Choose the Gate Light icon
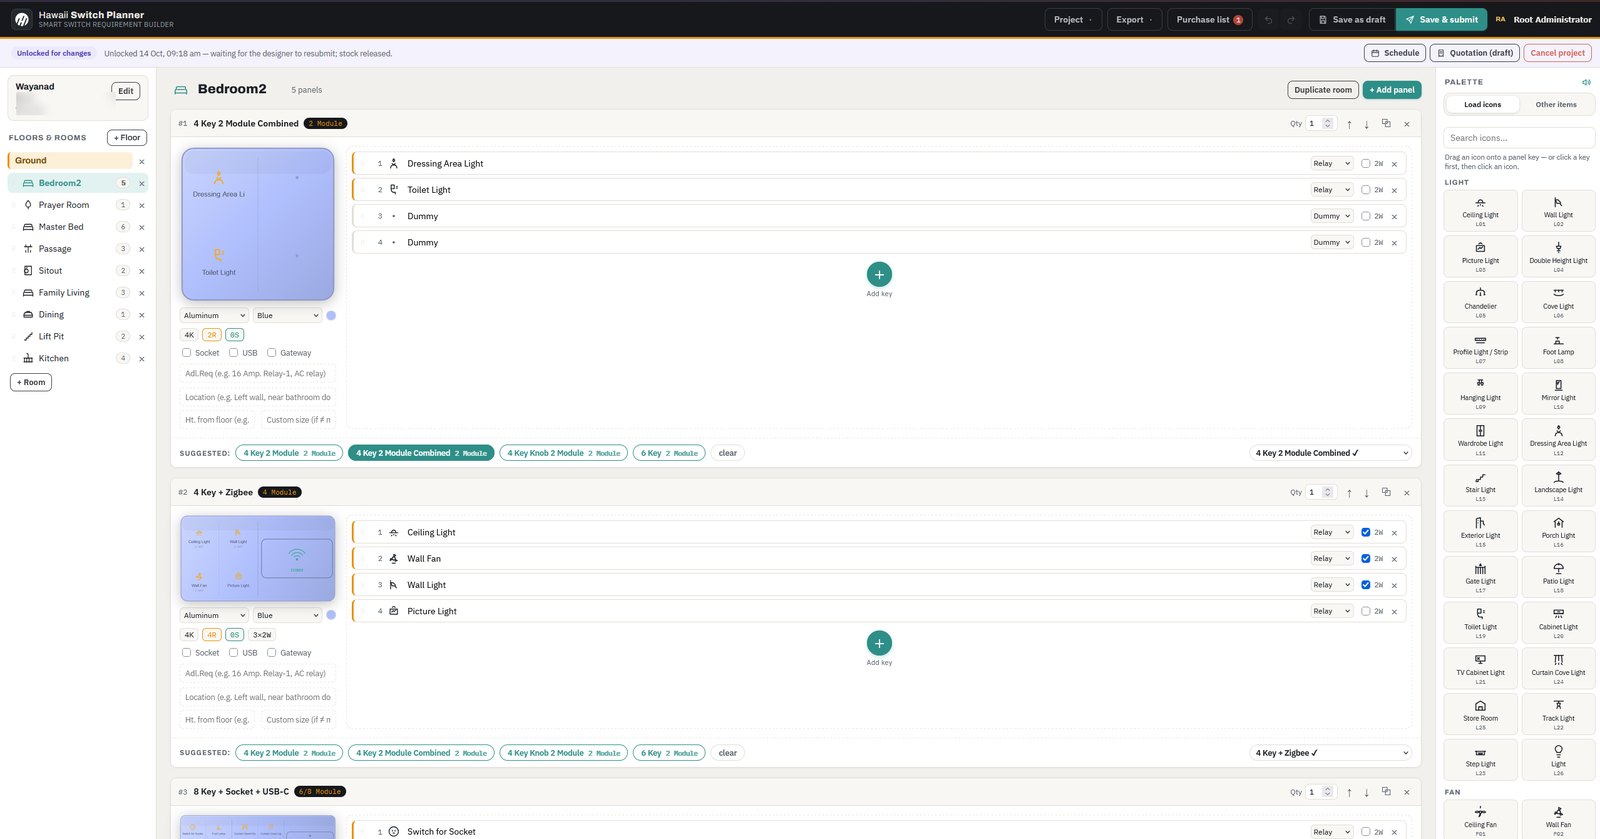 coord(1480,577)
